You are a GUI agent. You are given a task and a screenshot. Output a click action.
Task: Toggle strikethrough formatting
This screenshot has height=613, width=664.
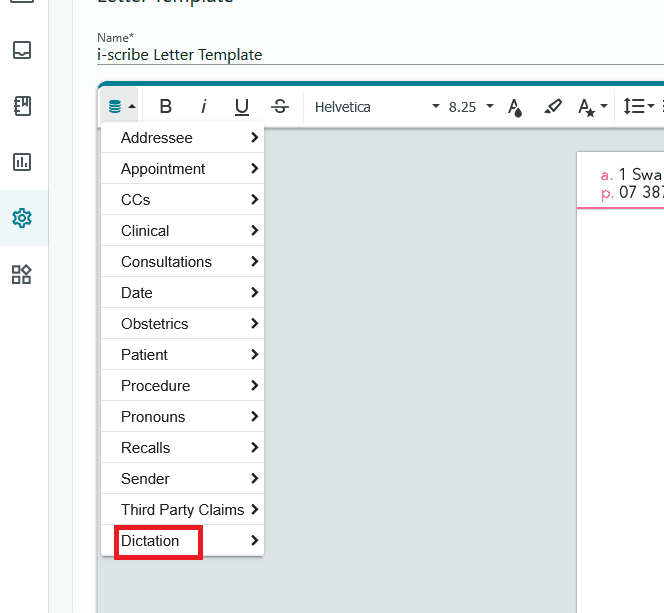click(280, 106)
